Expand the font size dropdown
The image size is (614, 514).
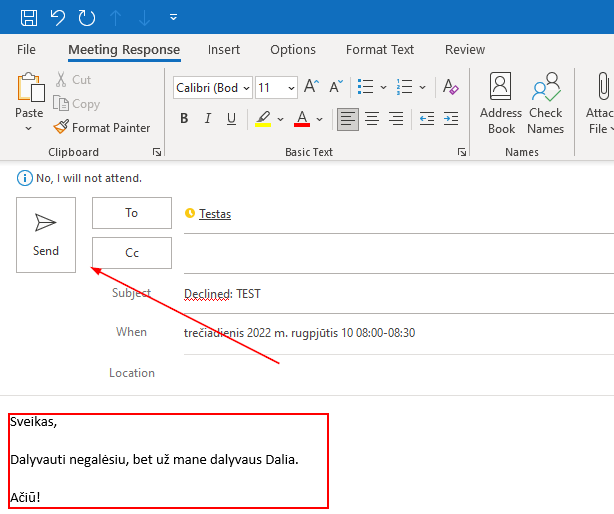[290, 88]
